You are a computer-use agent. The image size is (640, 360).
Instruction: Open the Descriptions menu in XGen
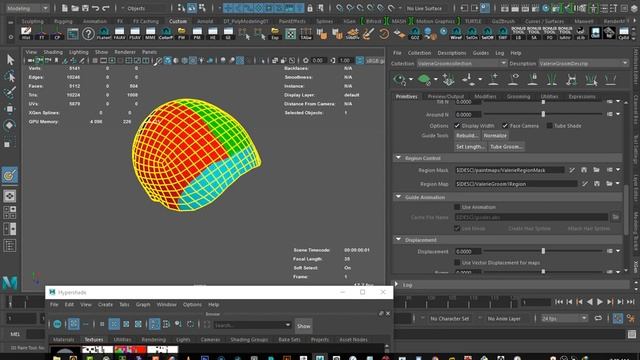point(451,53)
